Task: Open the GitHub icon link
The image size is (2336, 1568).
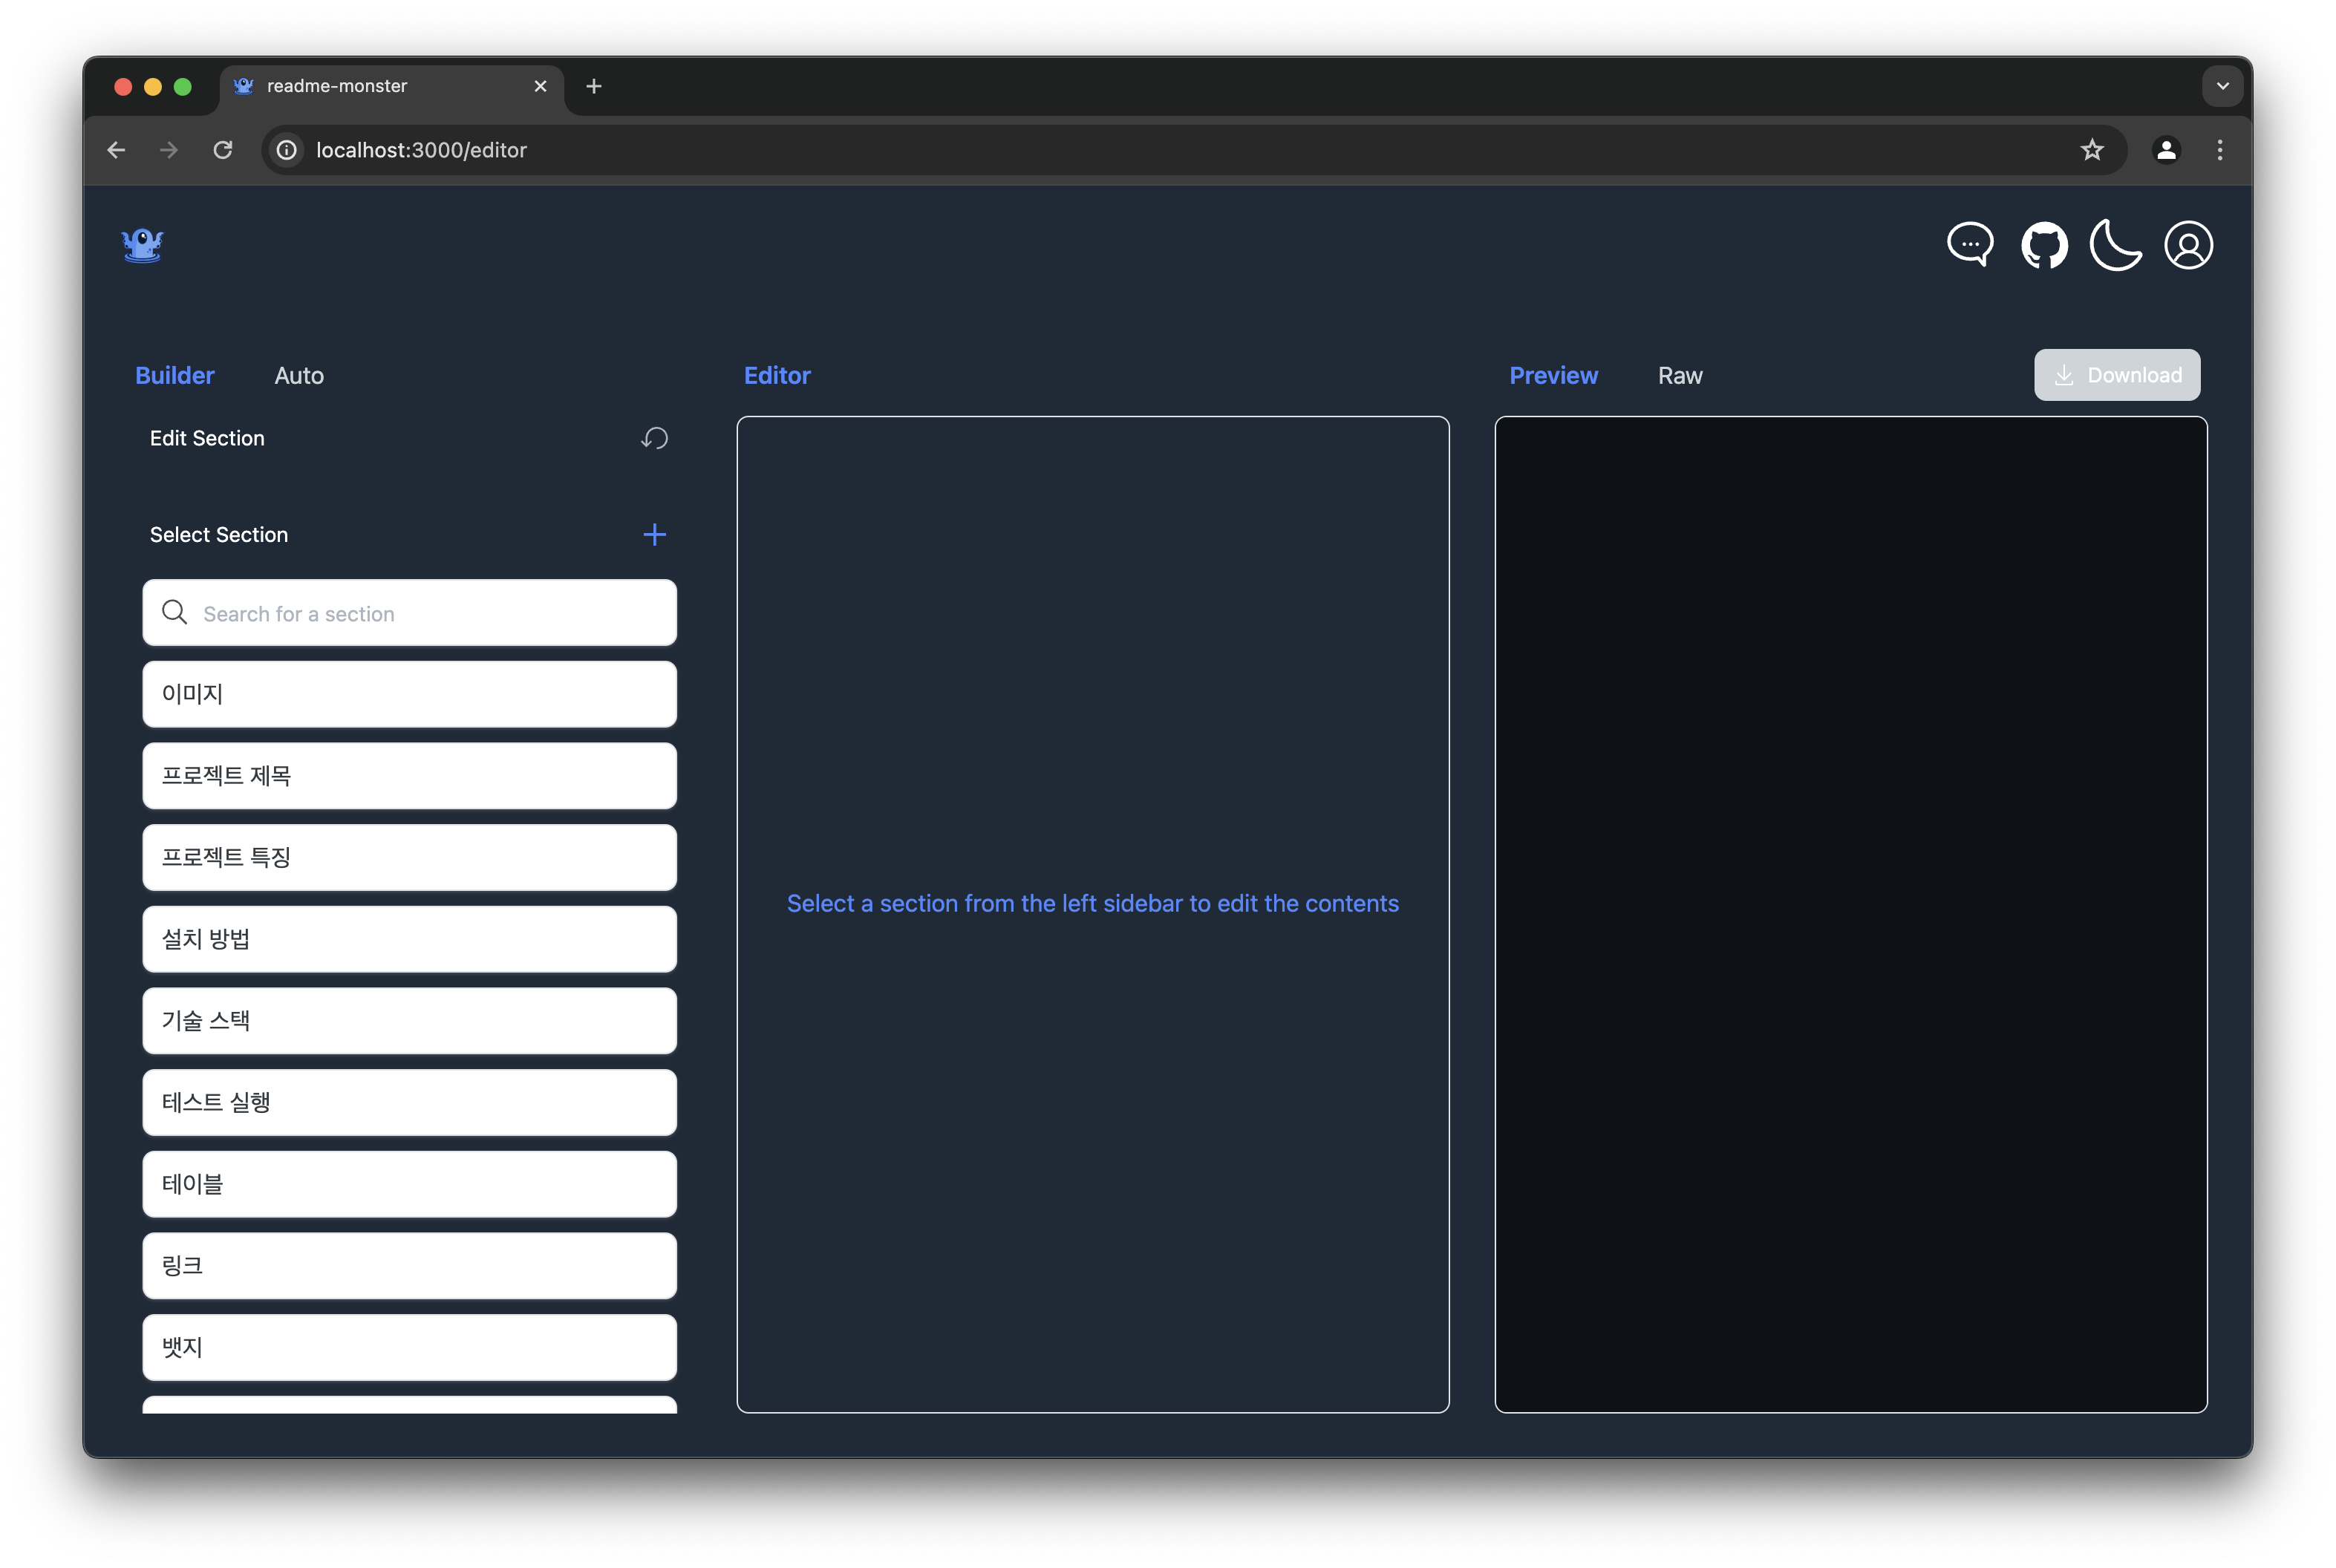Action: (x=2044, y=245)
